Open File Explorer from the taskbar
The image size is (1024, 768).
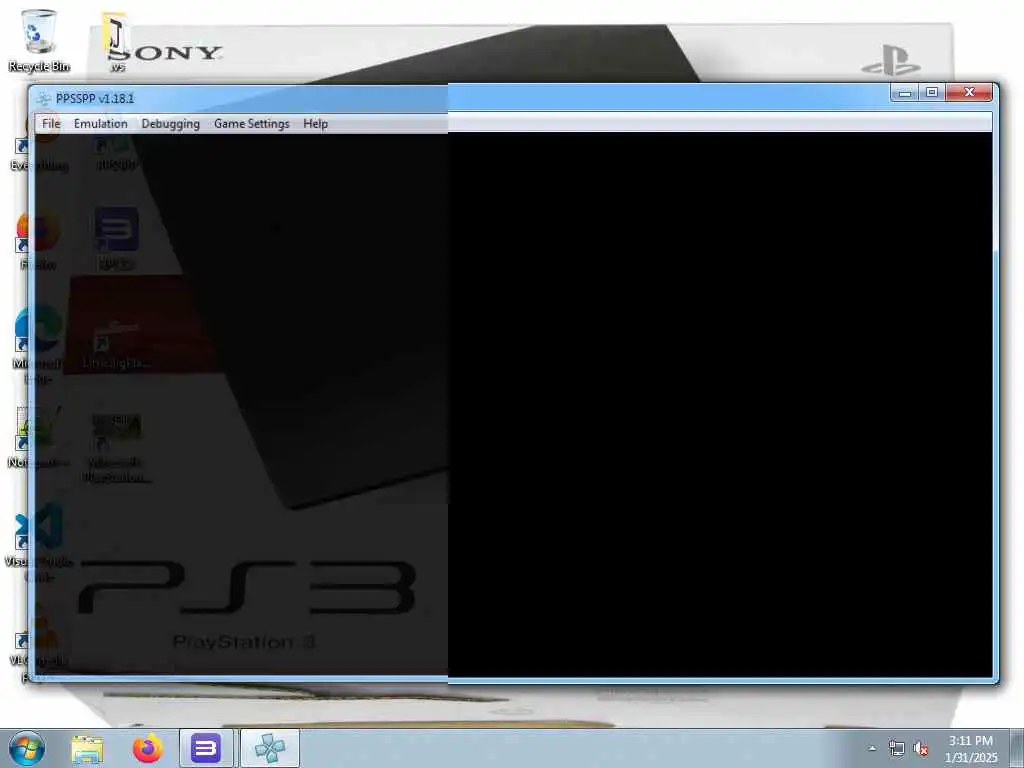(88, 749)
